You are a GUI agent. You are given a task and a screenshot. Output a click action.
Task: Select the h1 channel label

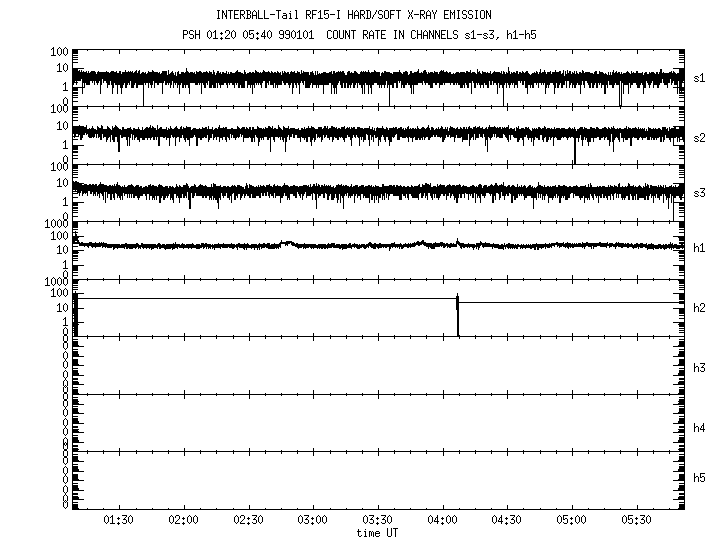[x=699, y=250]
